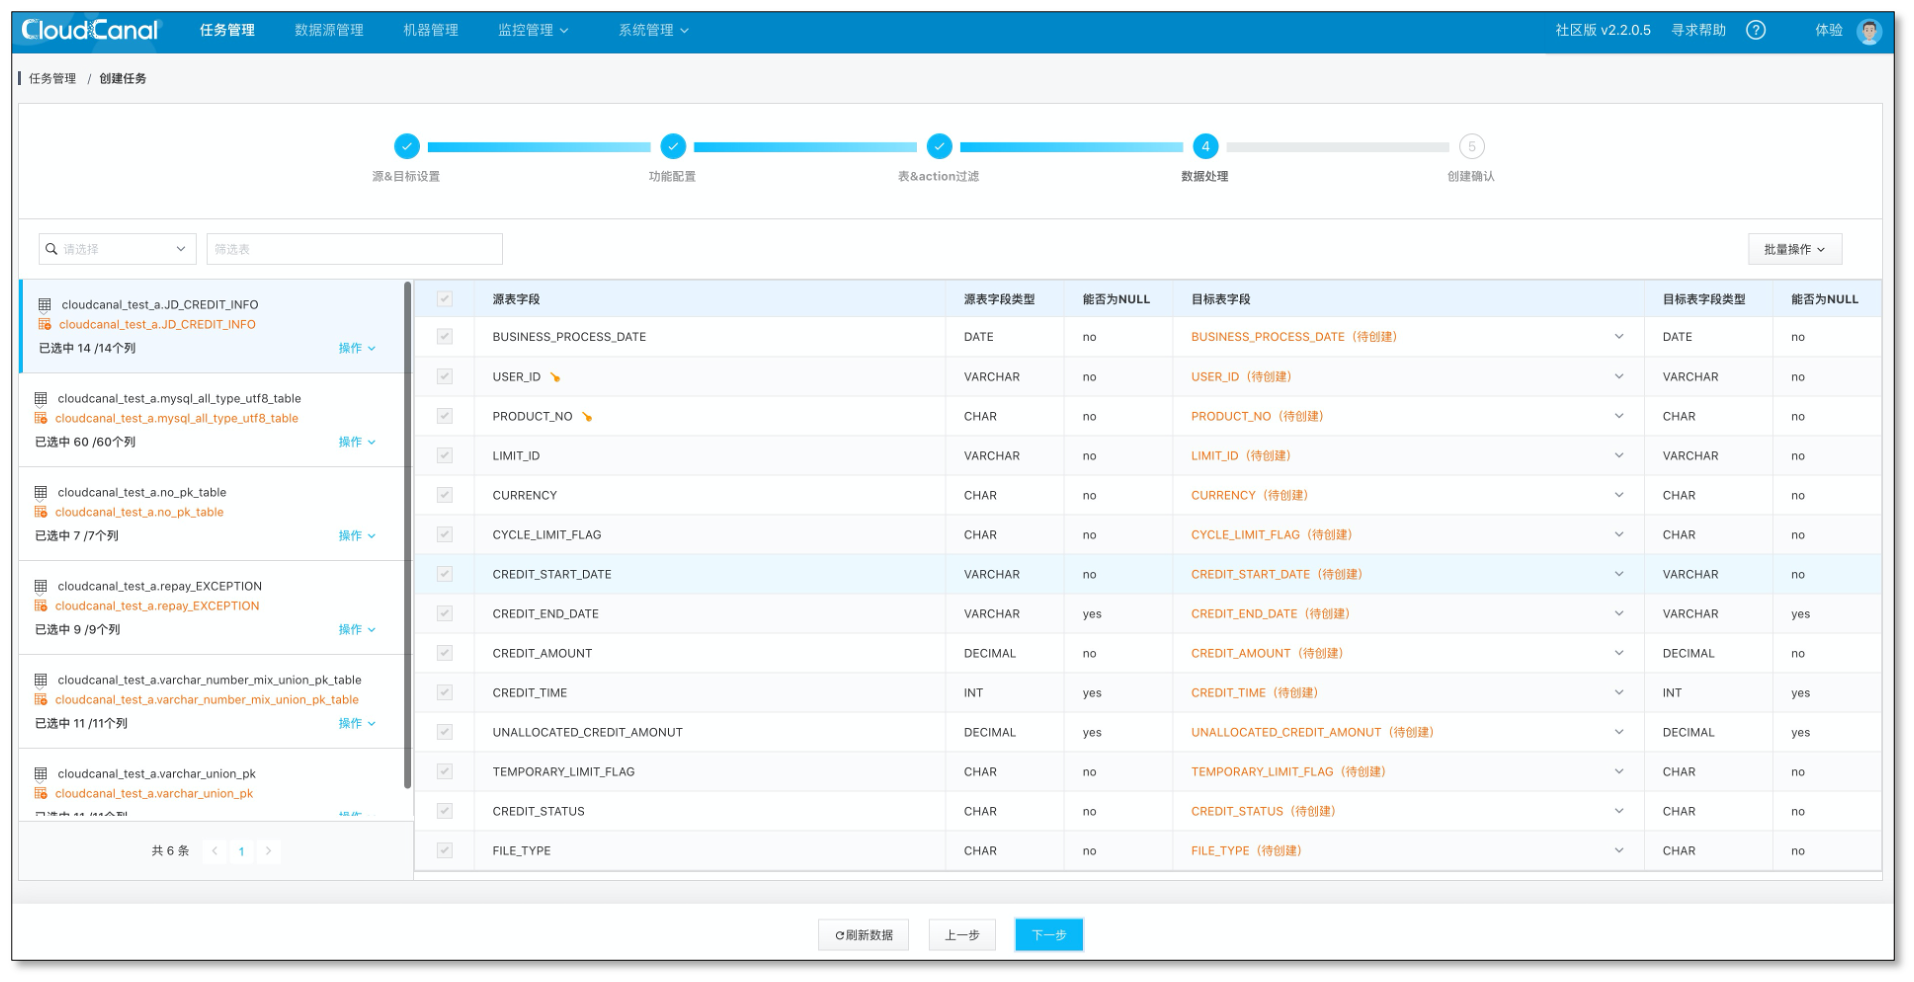Click the key icon beside PRODUCT_NO

click(587, 417)
